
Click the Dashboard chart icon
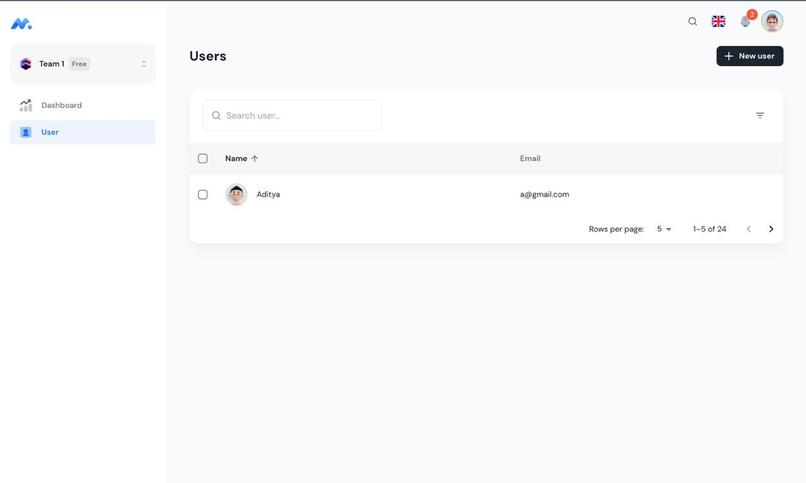26,105
